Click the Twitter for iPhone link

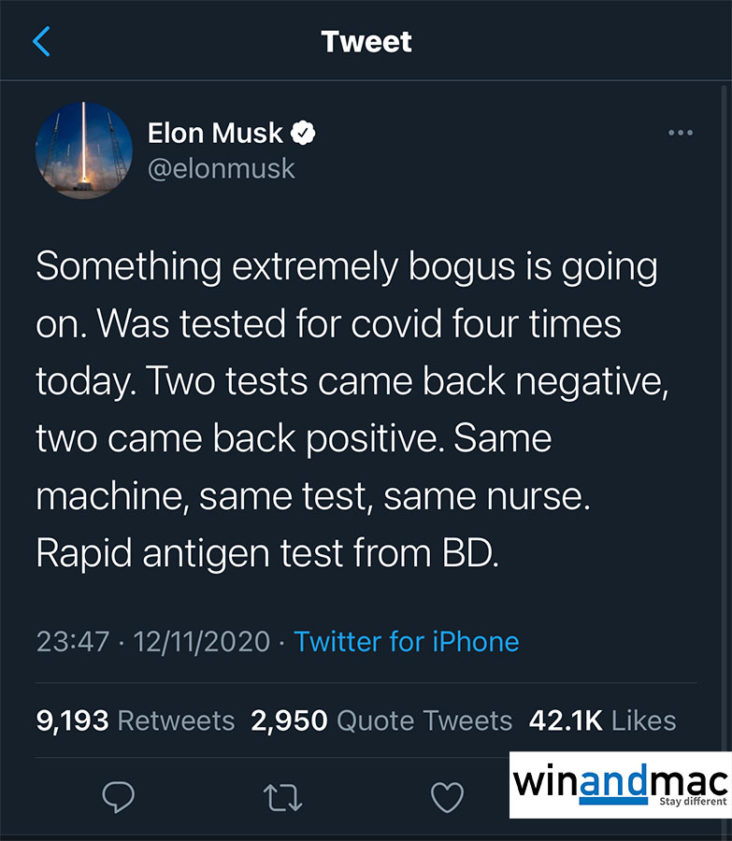406,641
